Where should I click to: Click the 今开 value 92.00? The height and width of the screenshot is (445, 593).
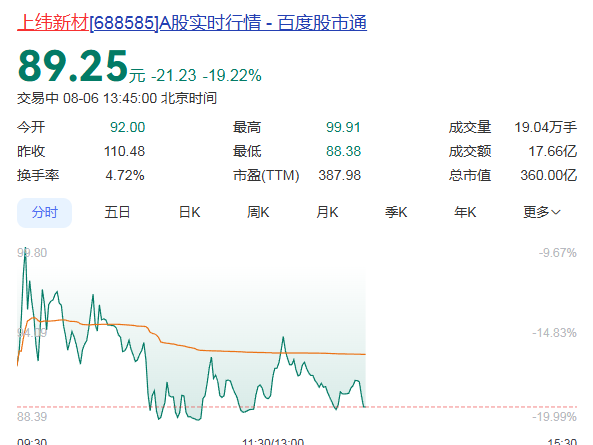(x=127, y=127)
